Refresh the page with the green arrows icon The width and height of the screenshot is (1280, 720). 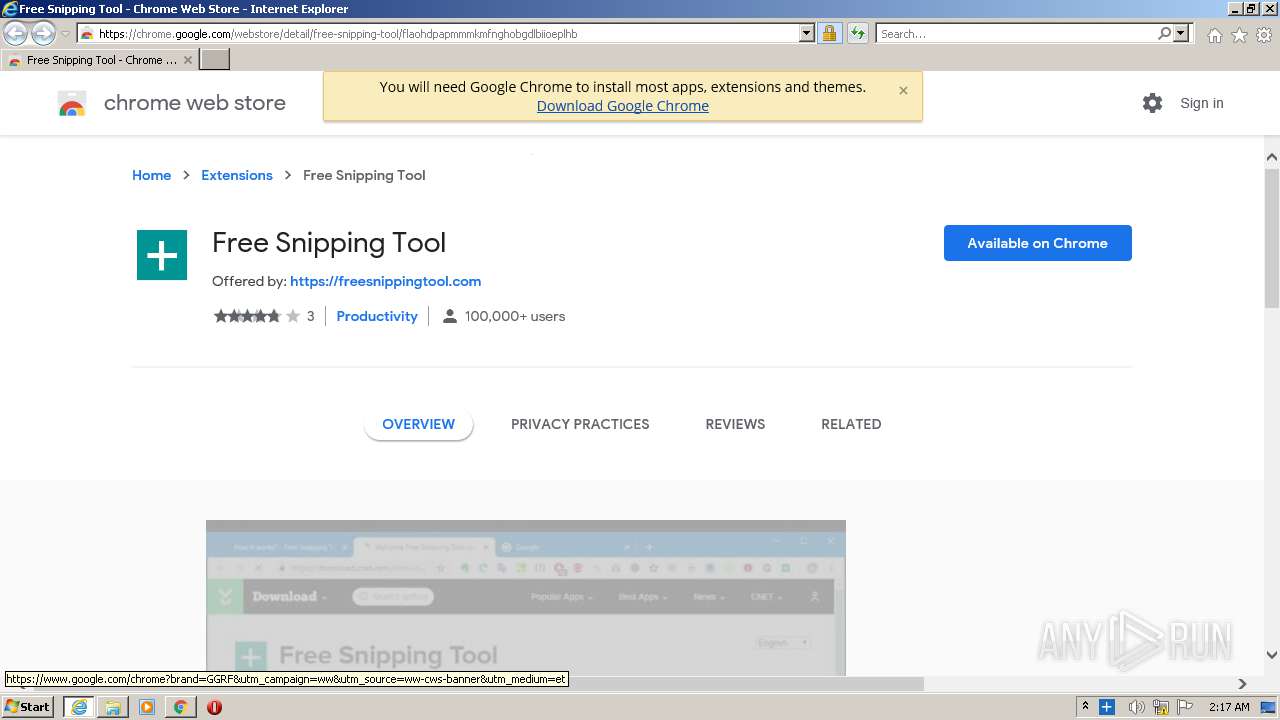point(857,33)
